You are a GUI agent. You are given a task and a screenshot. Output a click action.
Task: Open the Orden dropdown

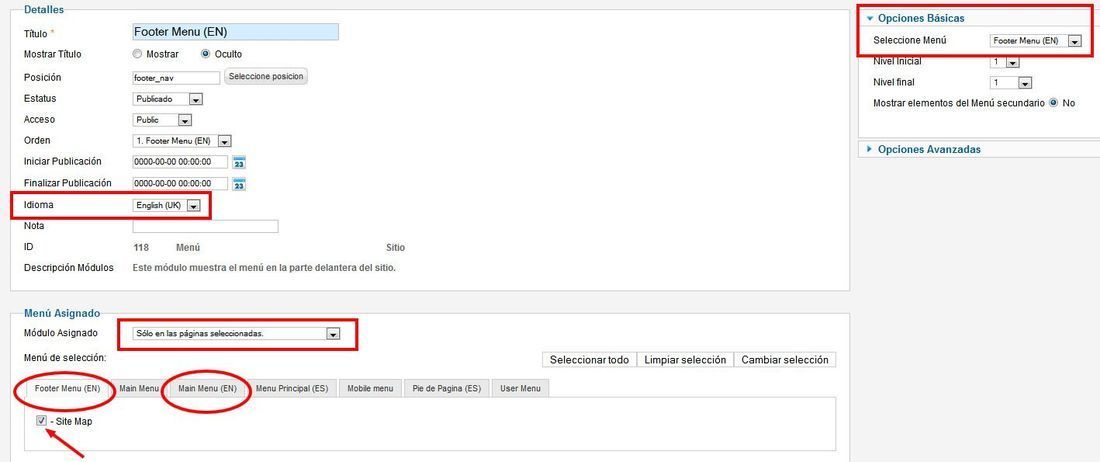pyautogui.click(x=182, y=141)
